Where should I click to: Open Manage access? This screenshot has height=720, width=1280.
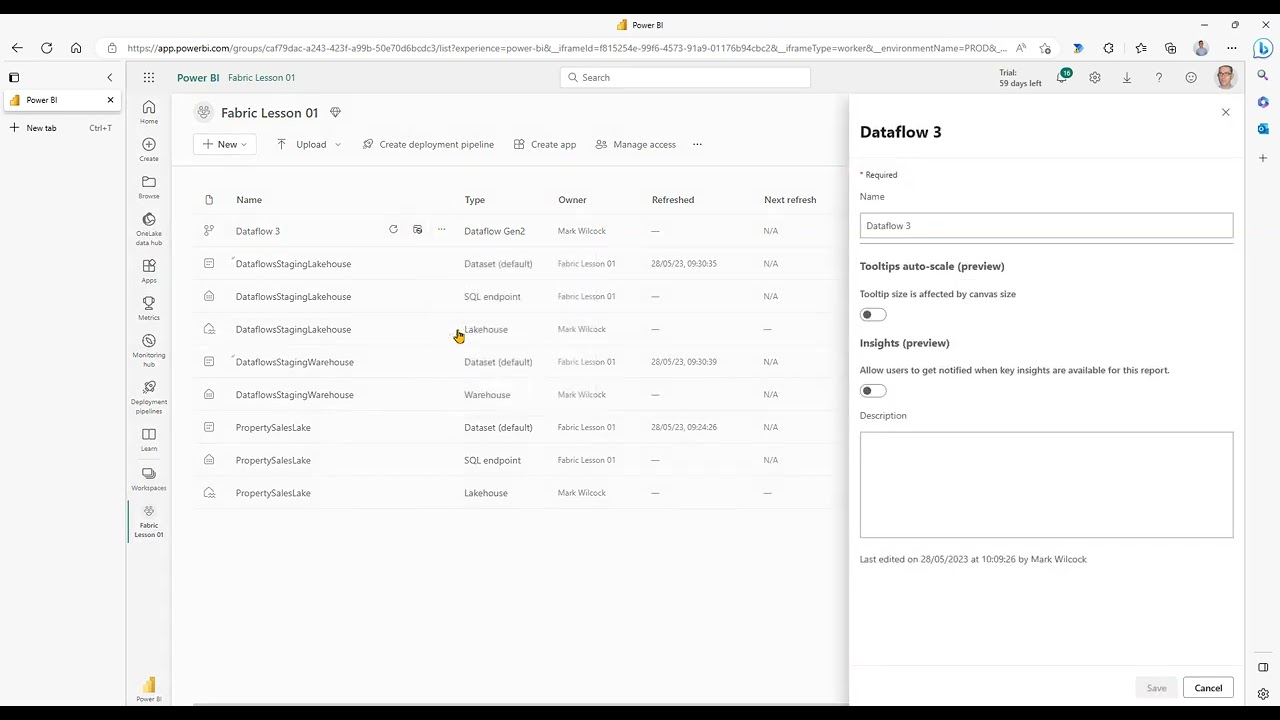636,144
